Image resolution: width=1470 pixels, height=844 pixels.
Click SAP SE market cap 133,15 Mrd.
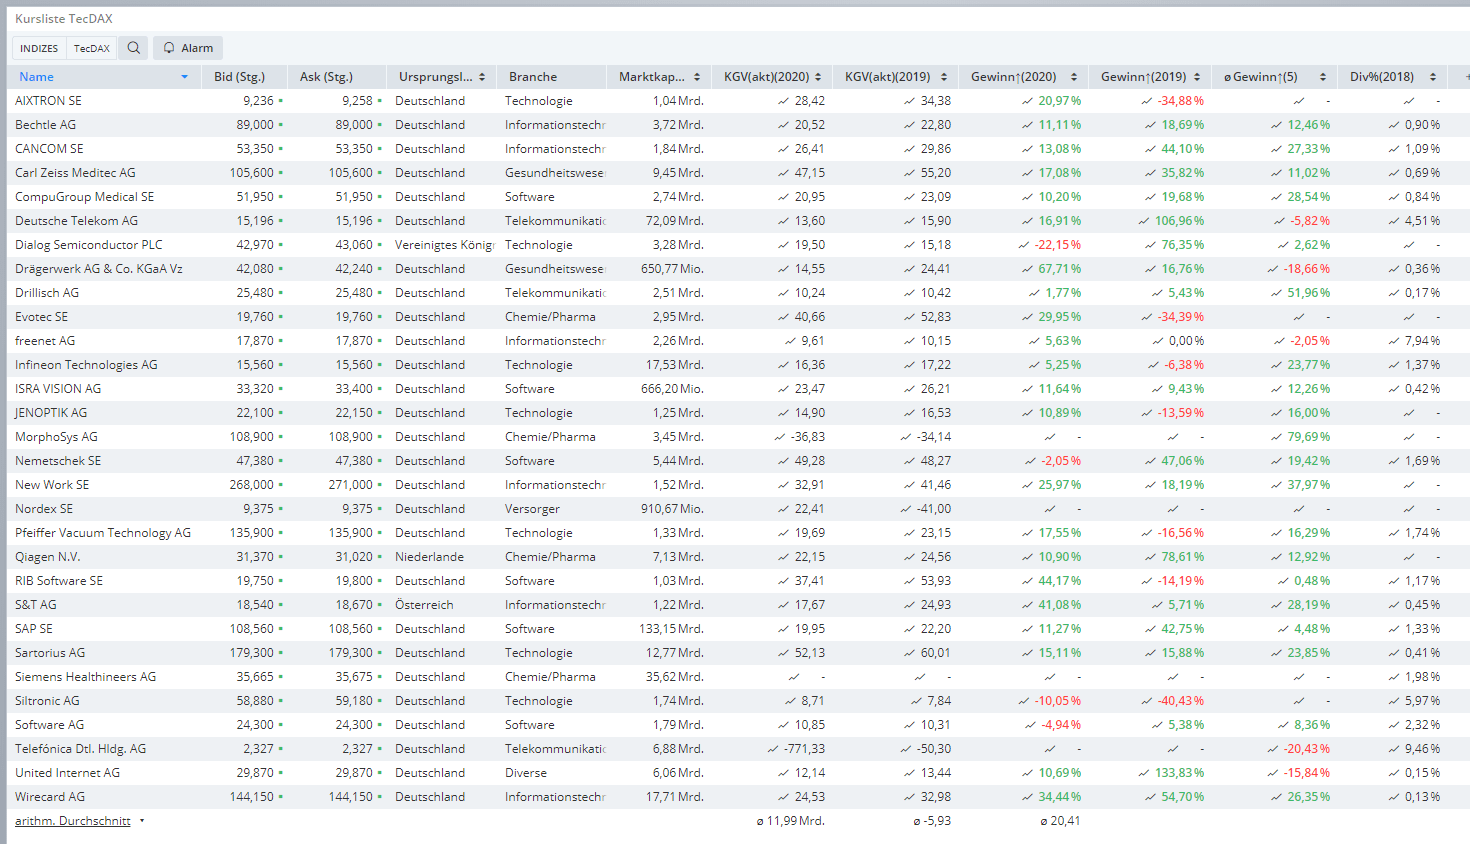click(671, 629)
